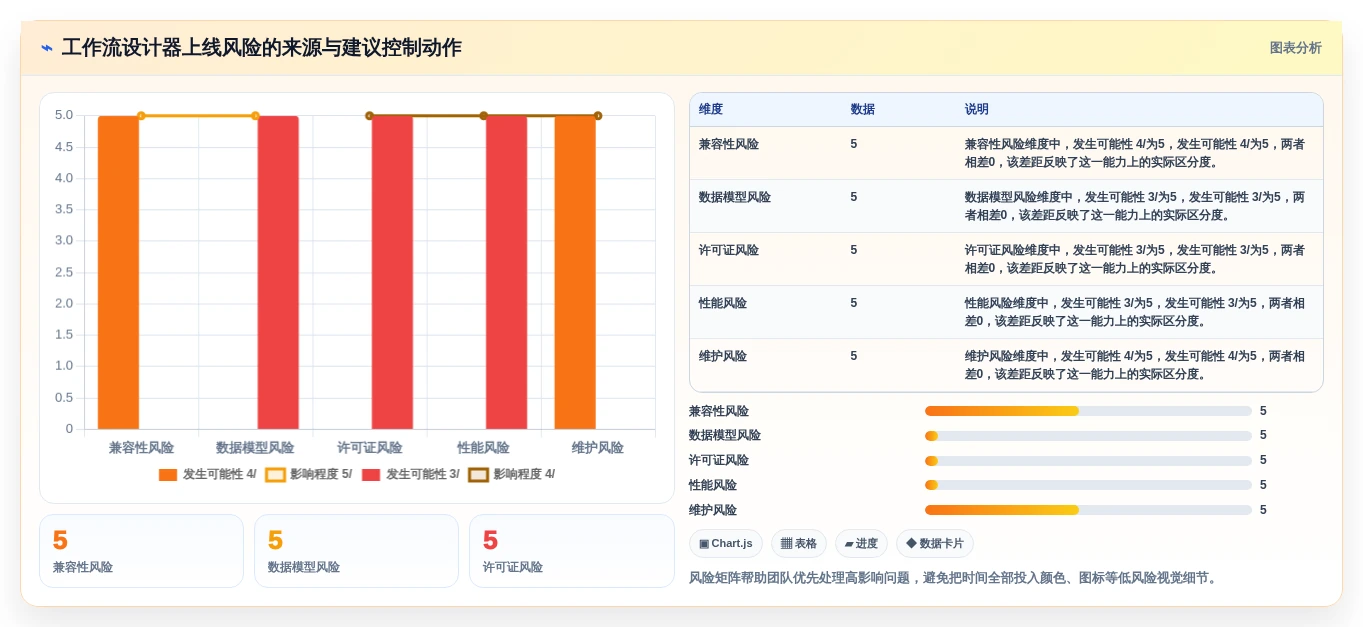
Task: Select the 维护风险 table row name
Action: 723,356
